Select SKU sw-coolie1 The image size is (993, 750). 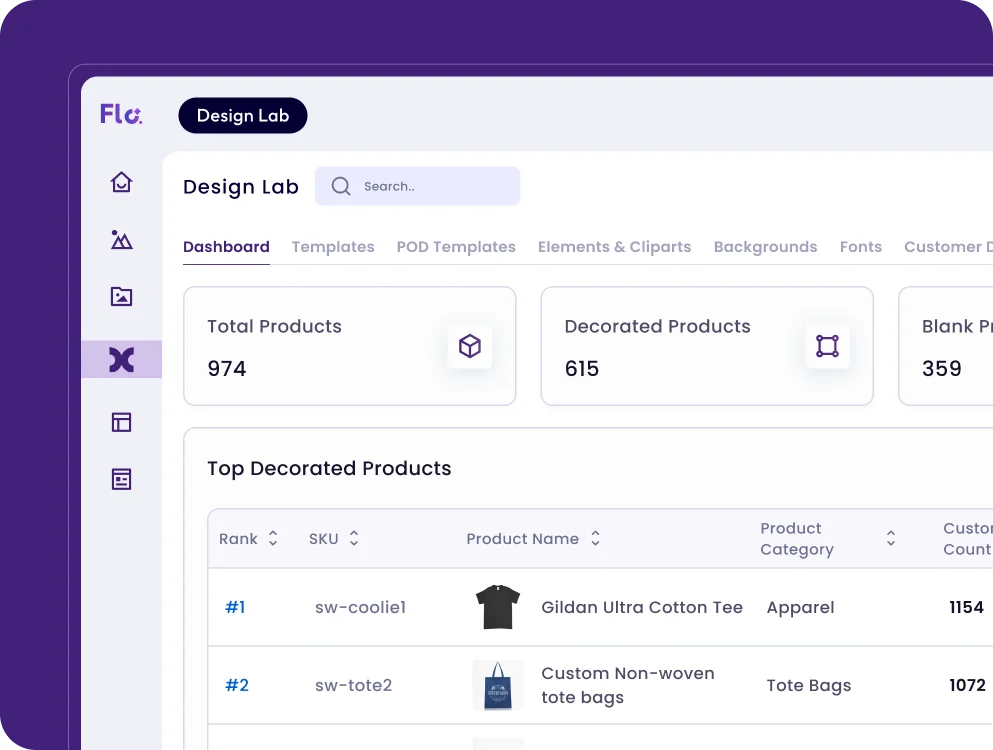point(360,607)
